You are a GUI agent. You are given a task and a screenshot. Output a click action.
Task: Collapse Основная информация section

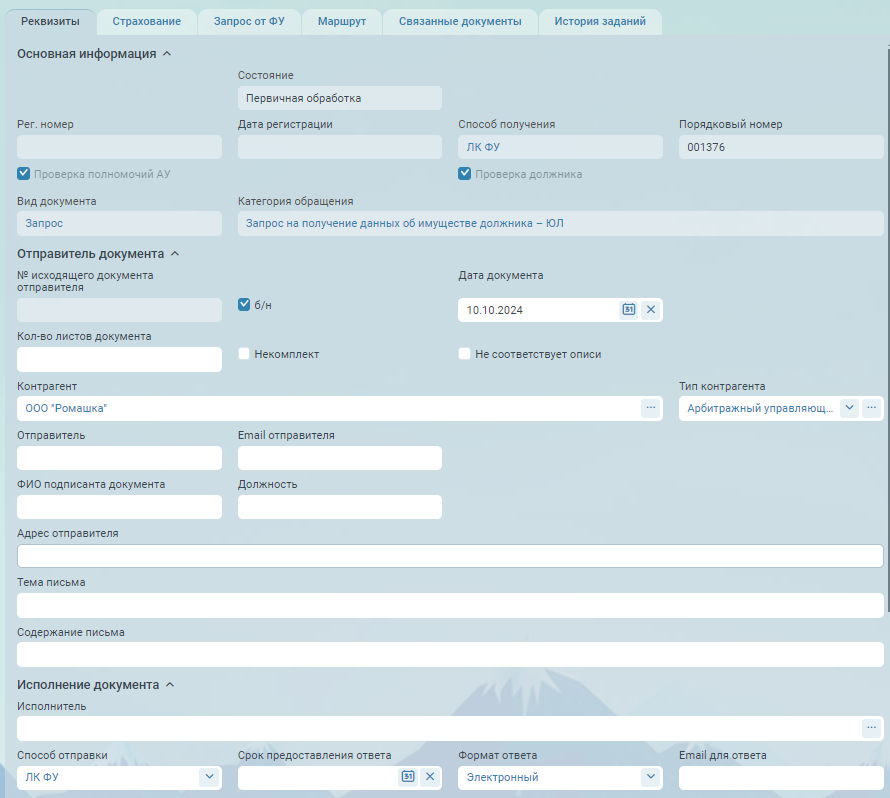click(167, 54)
